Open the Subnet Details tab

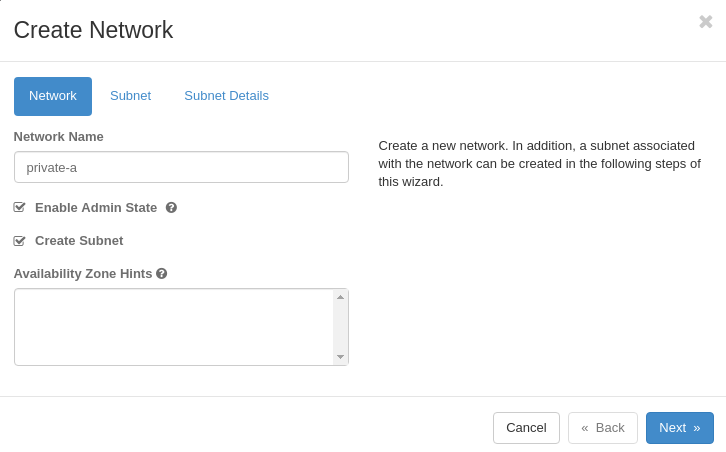pyautogui.click(x=226, y=96)
